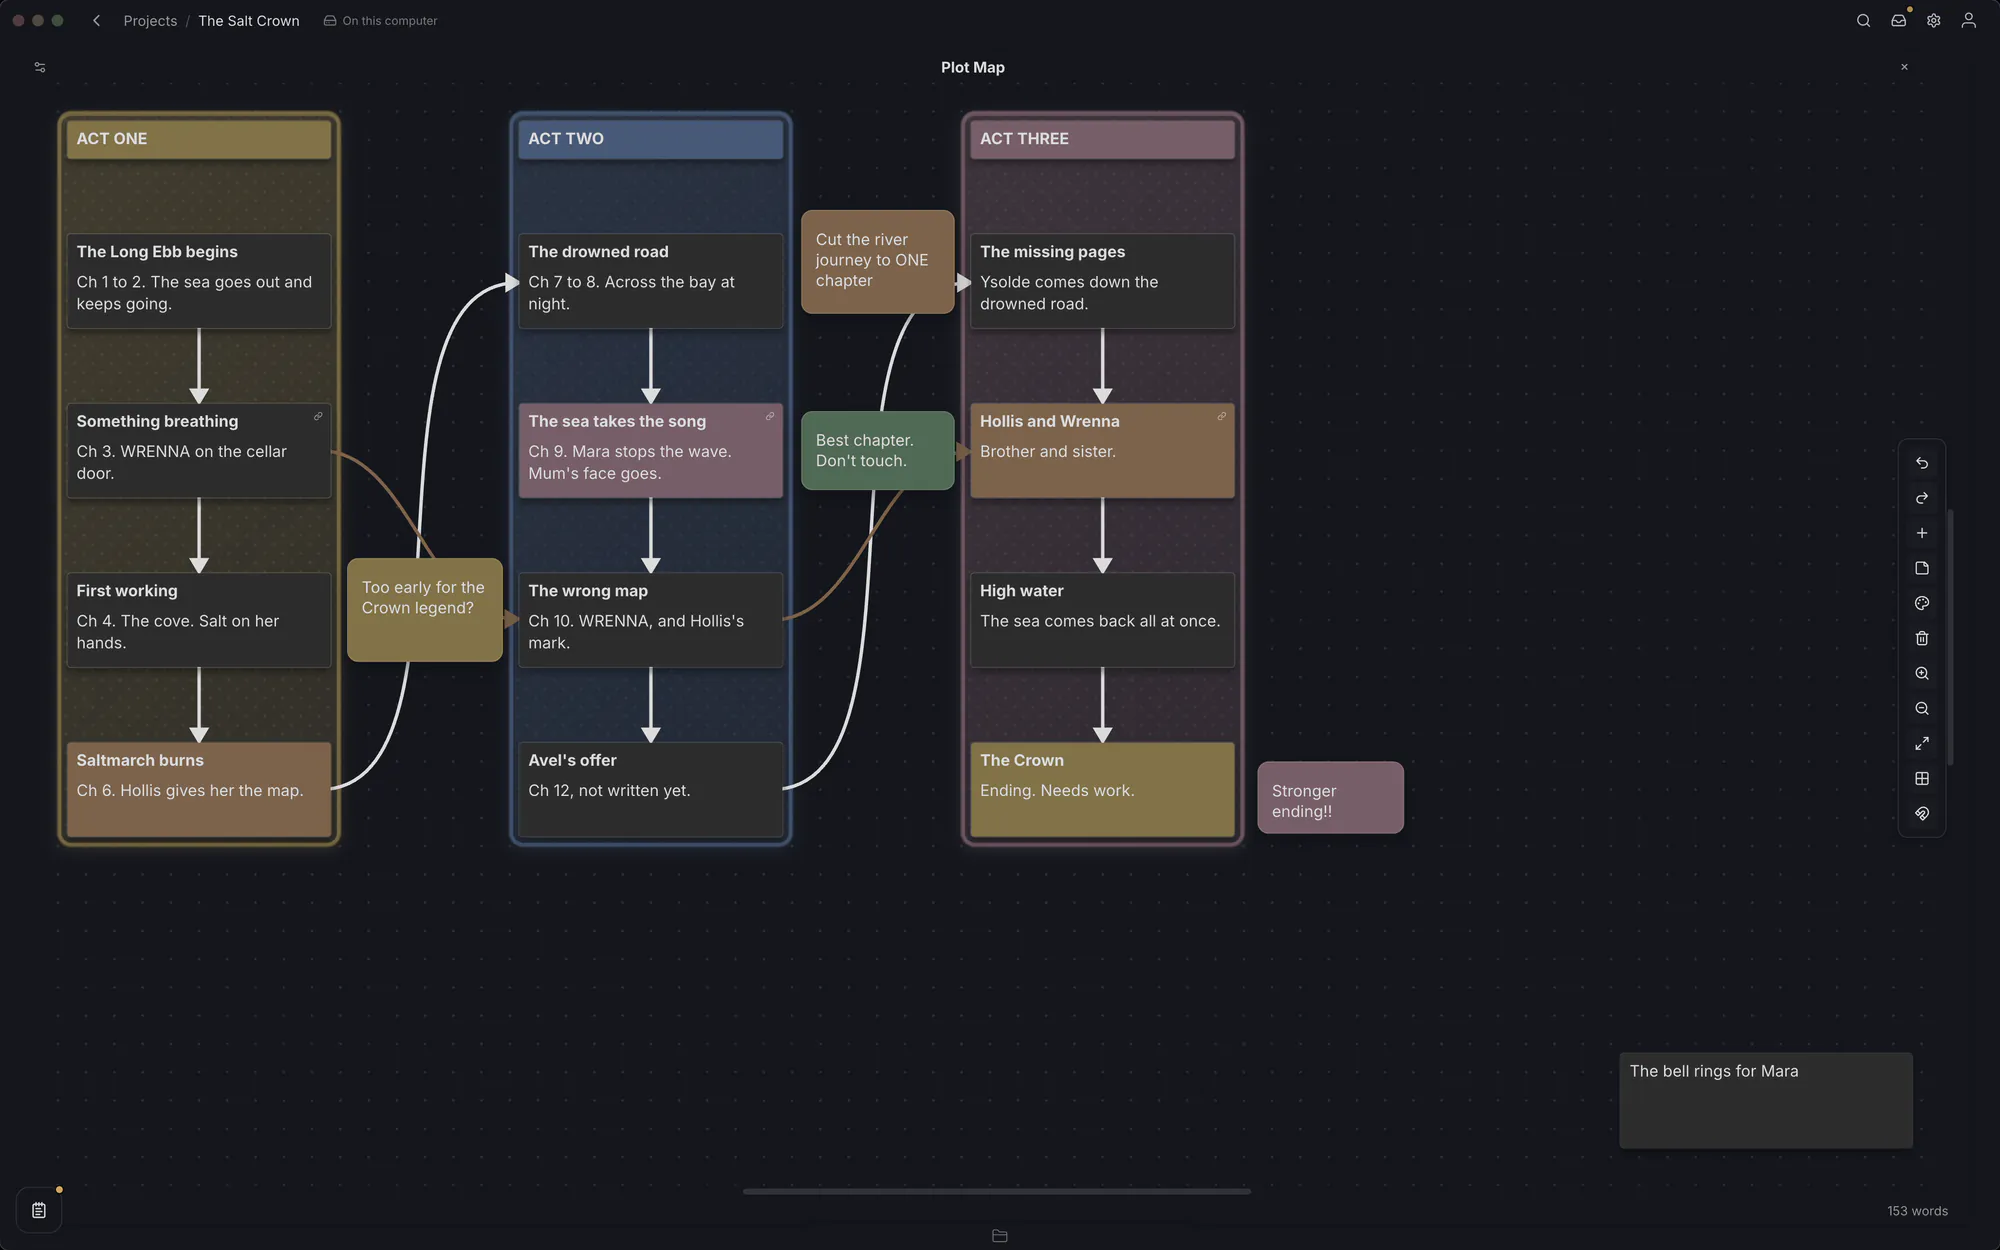Fit canvas to screen with expand arrows
The width and height of the screenshot is (2000, 1250).
[1921, 743]
